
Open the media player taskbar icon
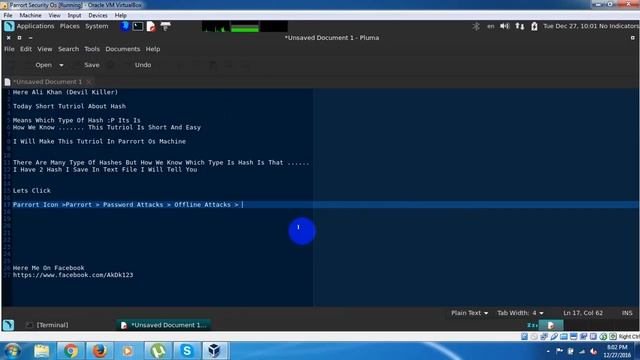pos(128,351)
